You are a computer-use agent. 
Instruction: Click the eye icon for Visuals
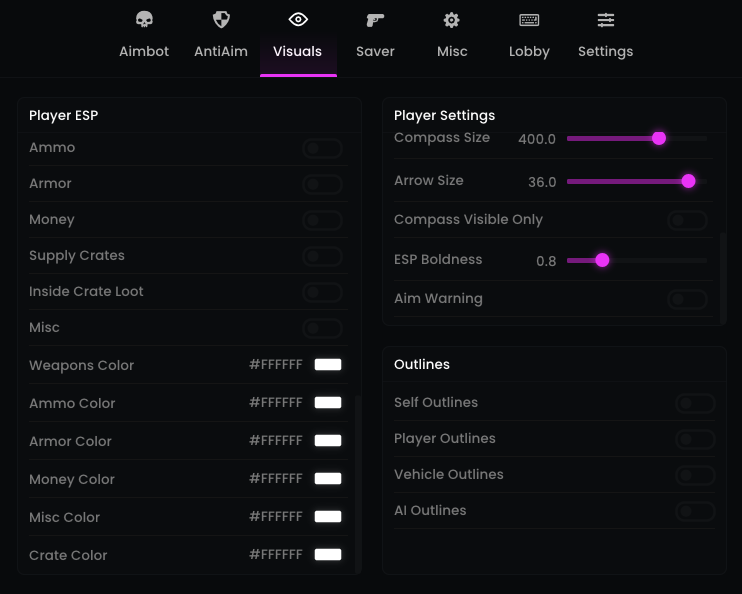[x=297, y=20]
